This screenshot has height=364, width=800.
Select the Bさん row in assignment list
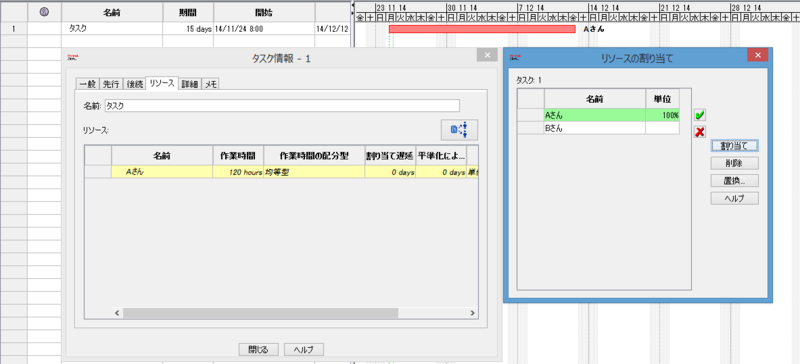(x=598, y=129)
